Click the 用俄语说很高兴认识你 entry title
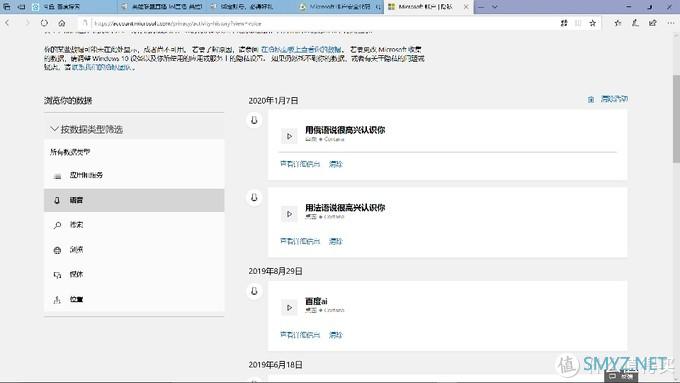Viewport: 680px width, 383px height. click(345, 130)
